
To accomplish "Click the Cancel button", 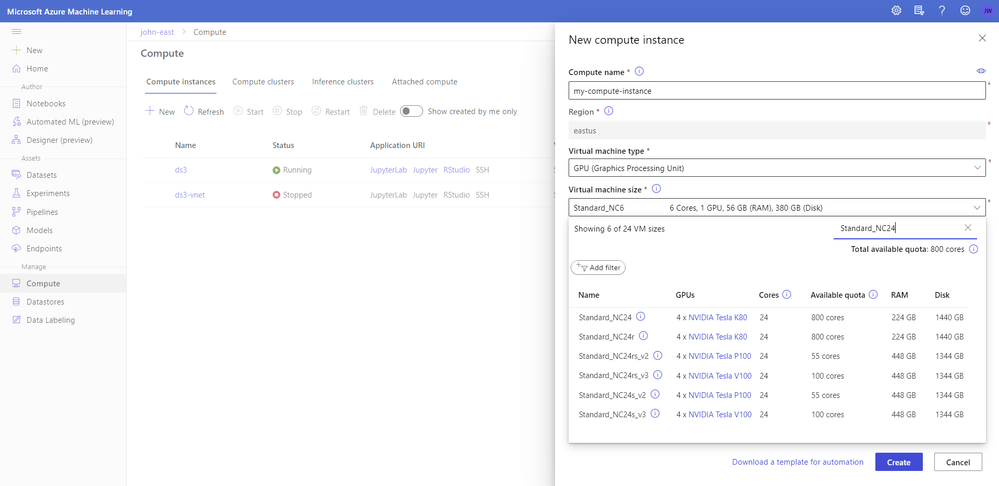I will pyautogui.click(x=958, y=462).
